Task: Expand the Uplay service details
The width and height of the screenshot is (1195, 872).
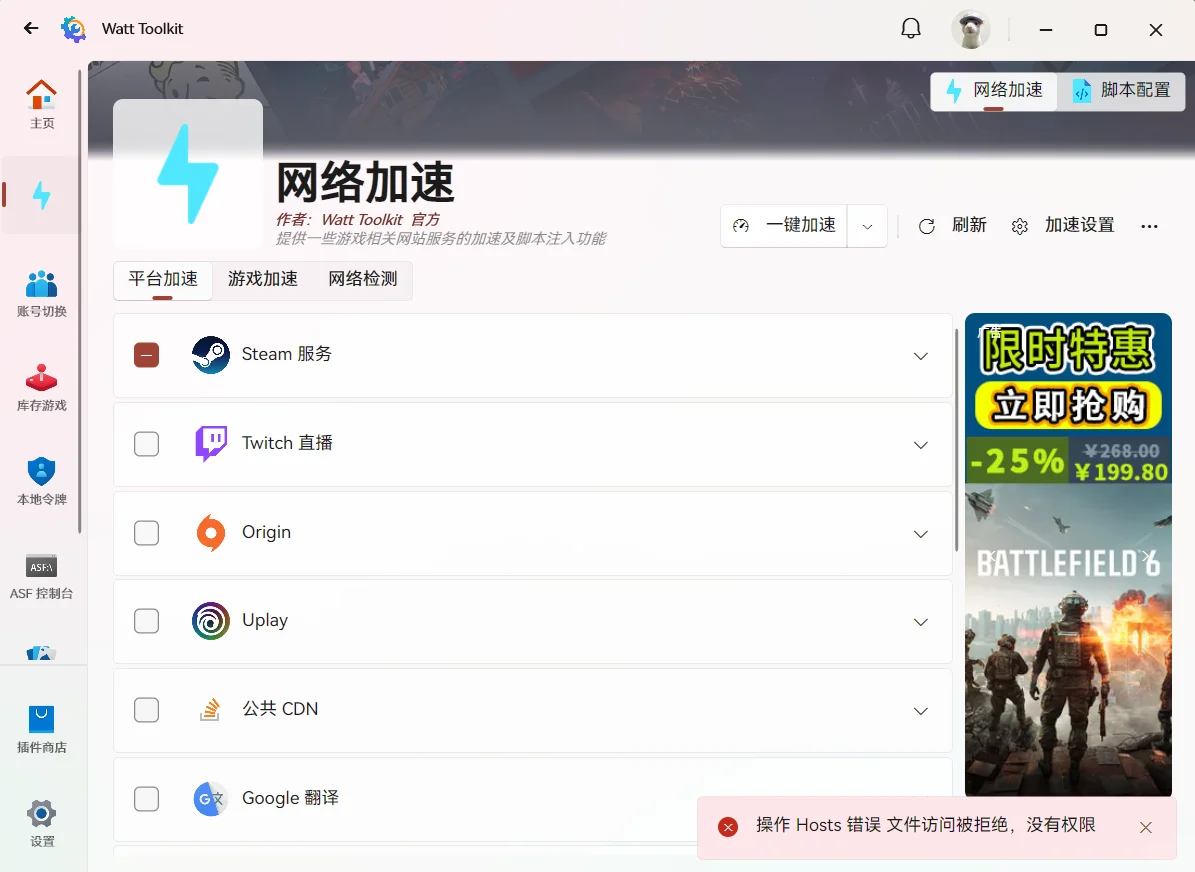Action: 920,621
